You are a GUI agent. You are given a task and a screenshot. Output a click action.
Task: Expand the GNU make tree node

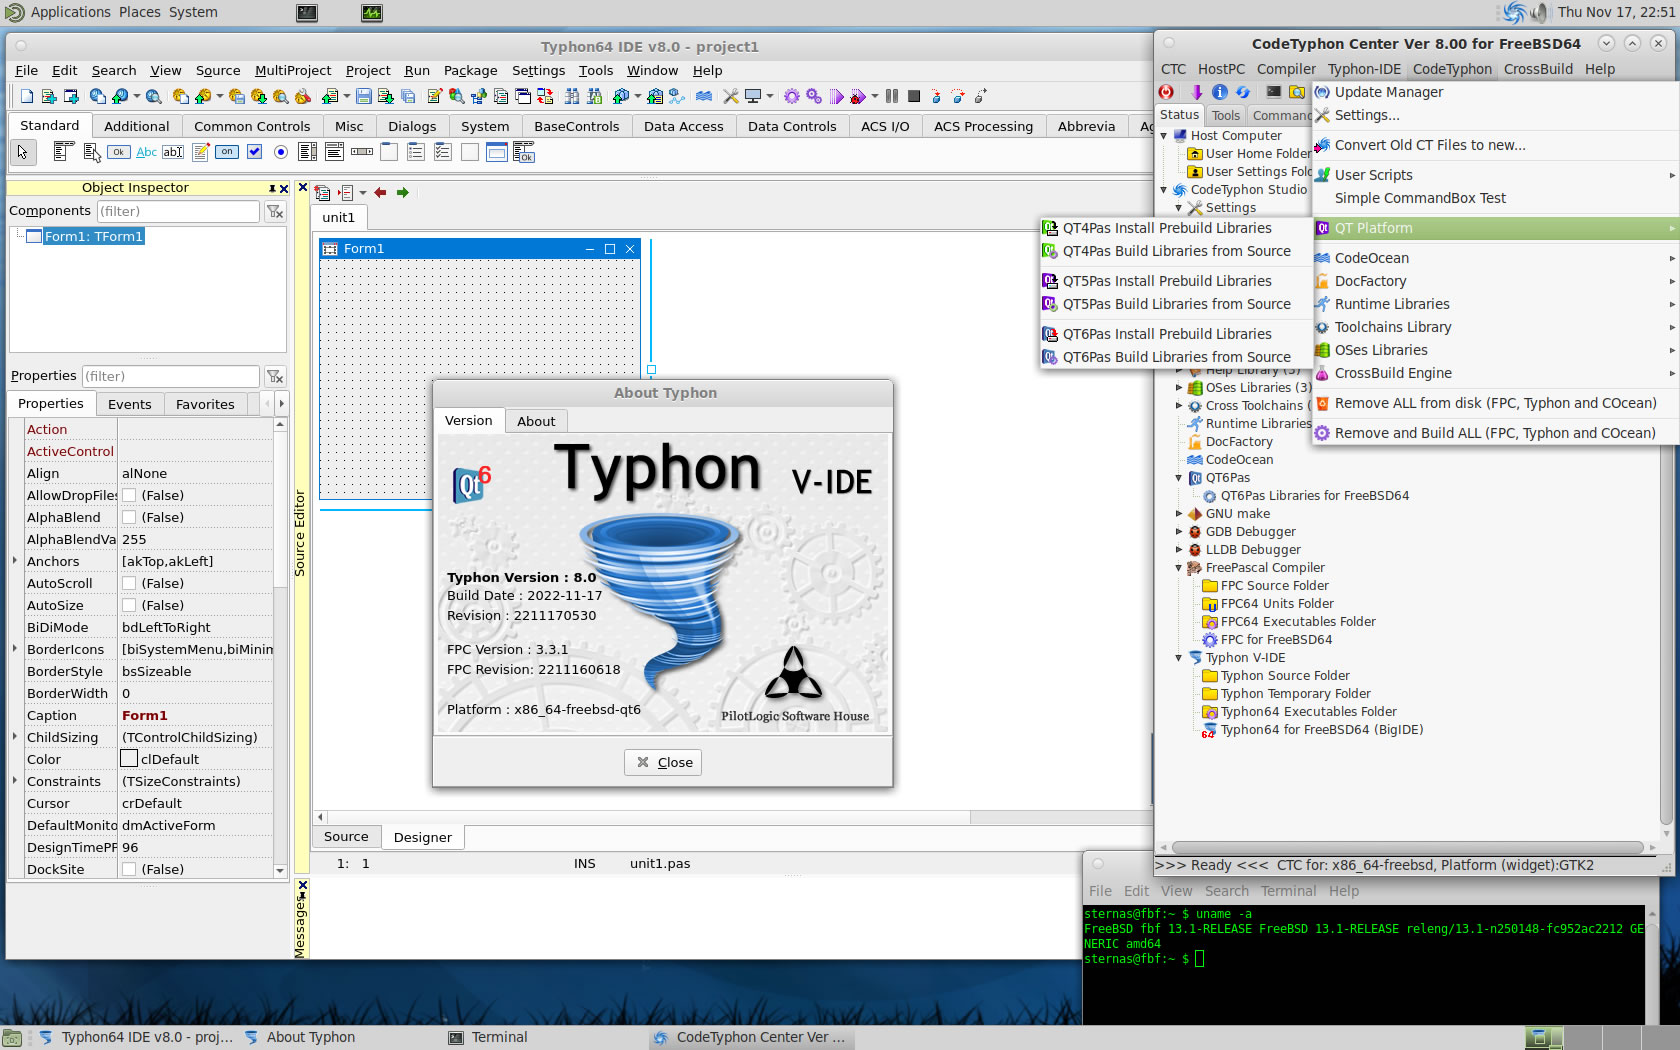click(x=1179, y=514)
